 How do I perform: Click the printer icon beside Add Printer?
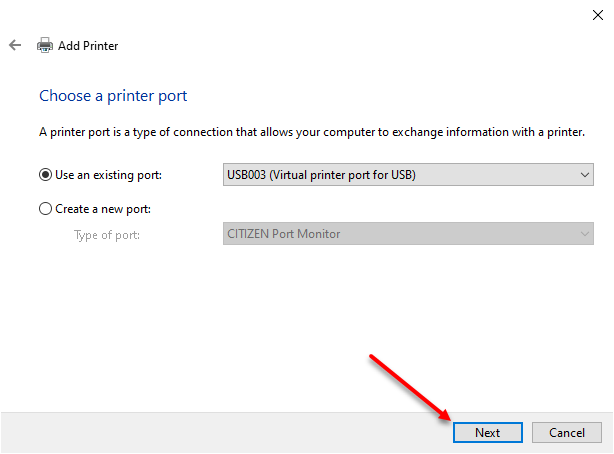(x=45, y=45)
